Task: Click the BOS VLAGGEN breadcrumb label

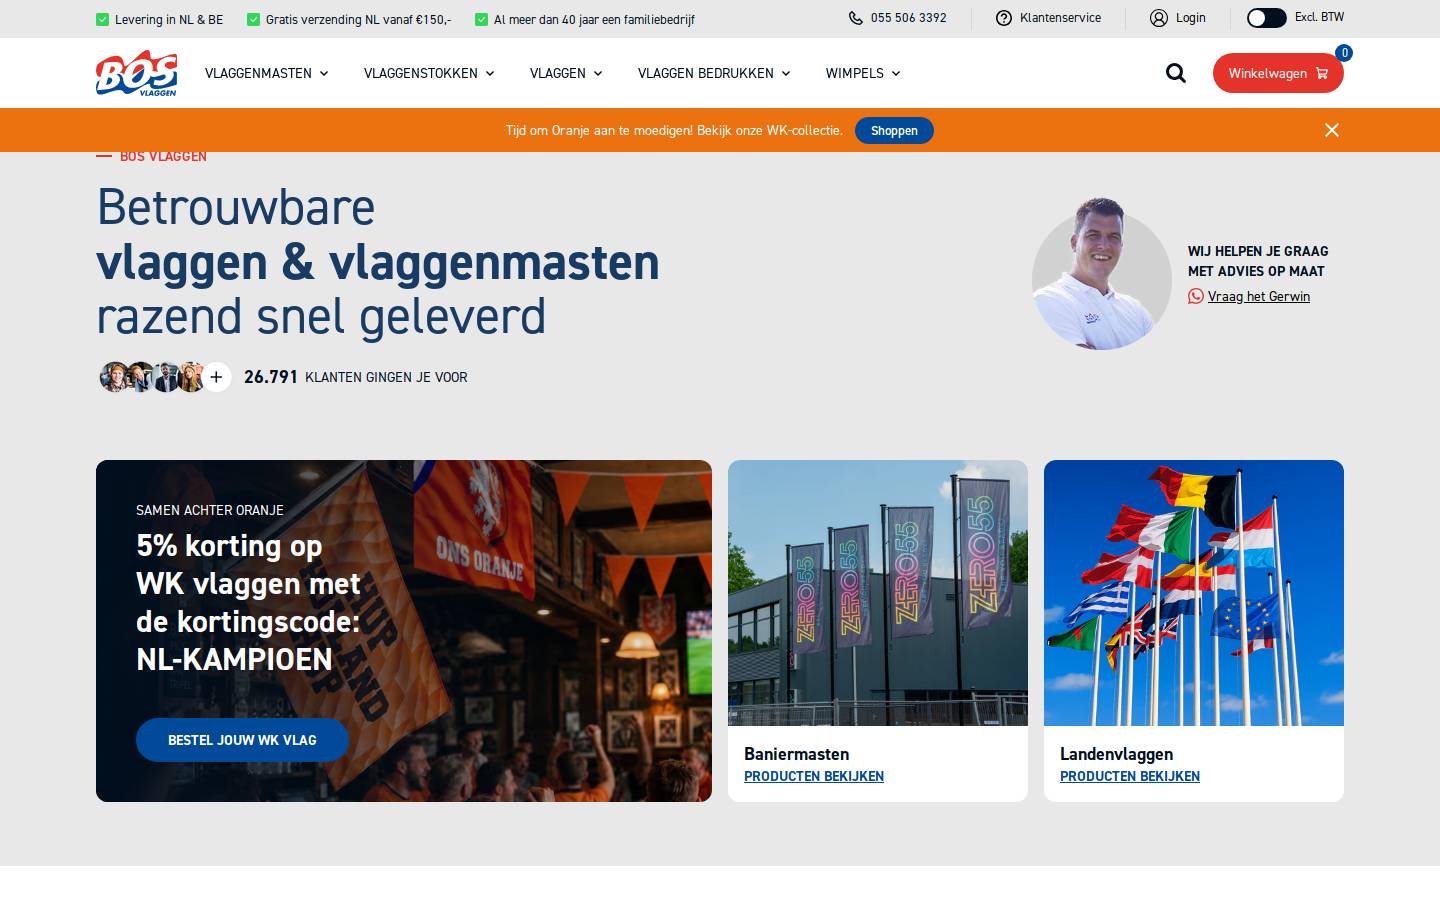Action: (x=163, y=157)
